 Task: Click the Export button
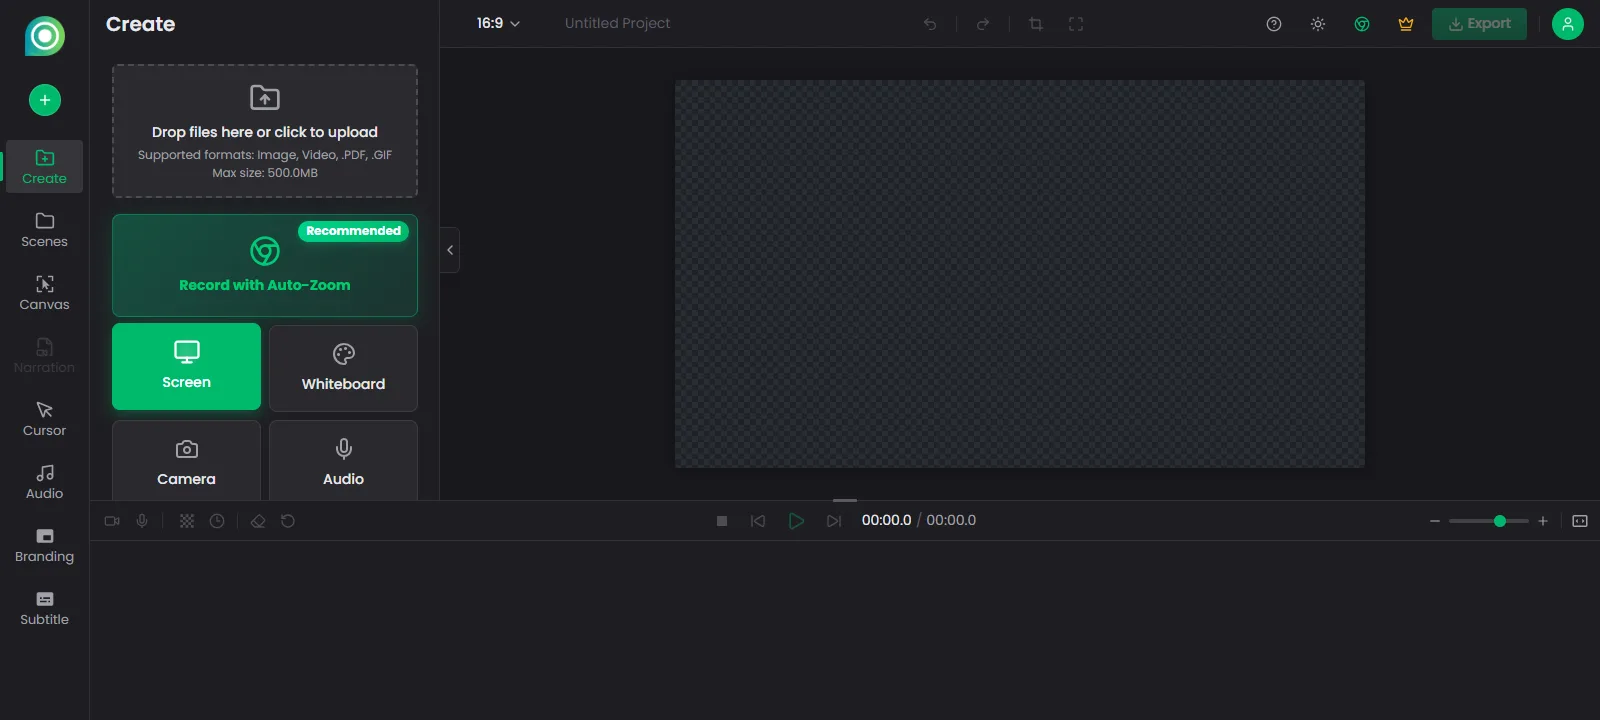point(1479,24)
